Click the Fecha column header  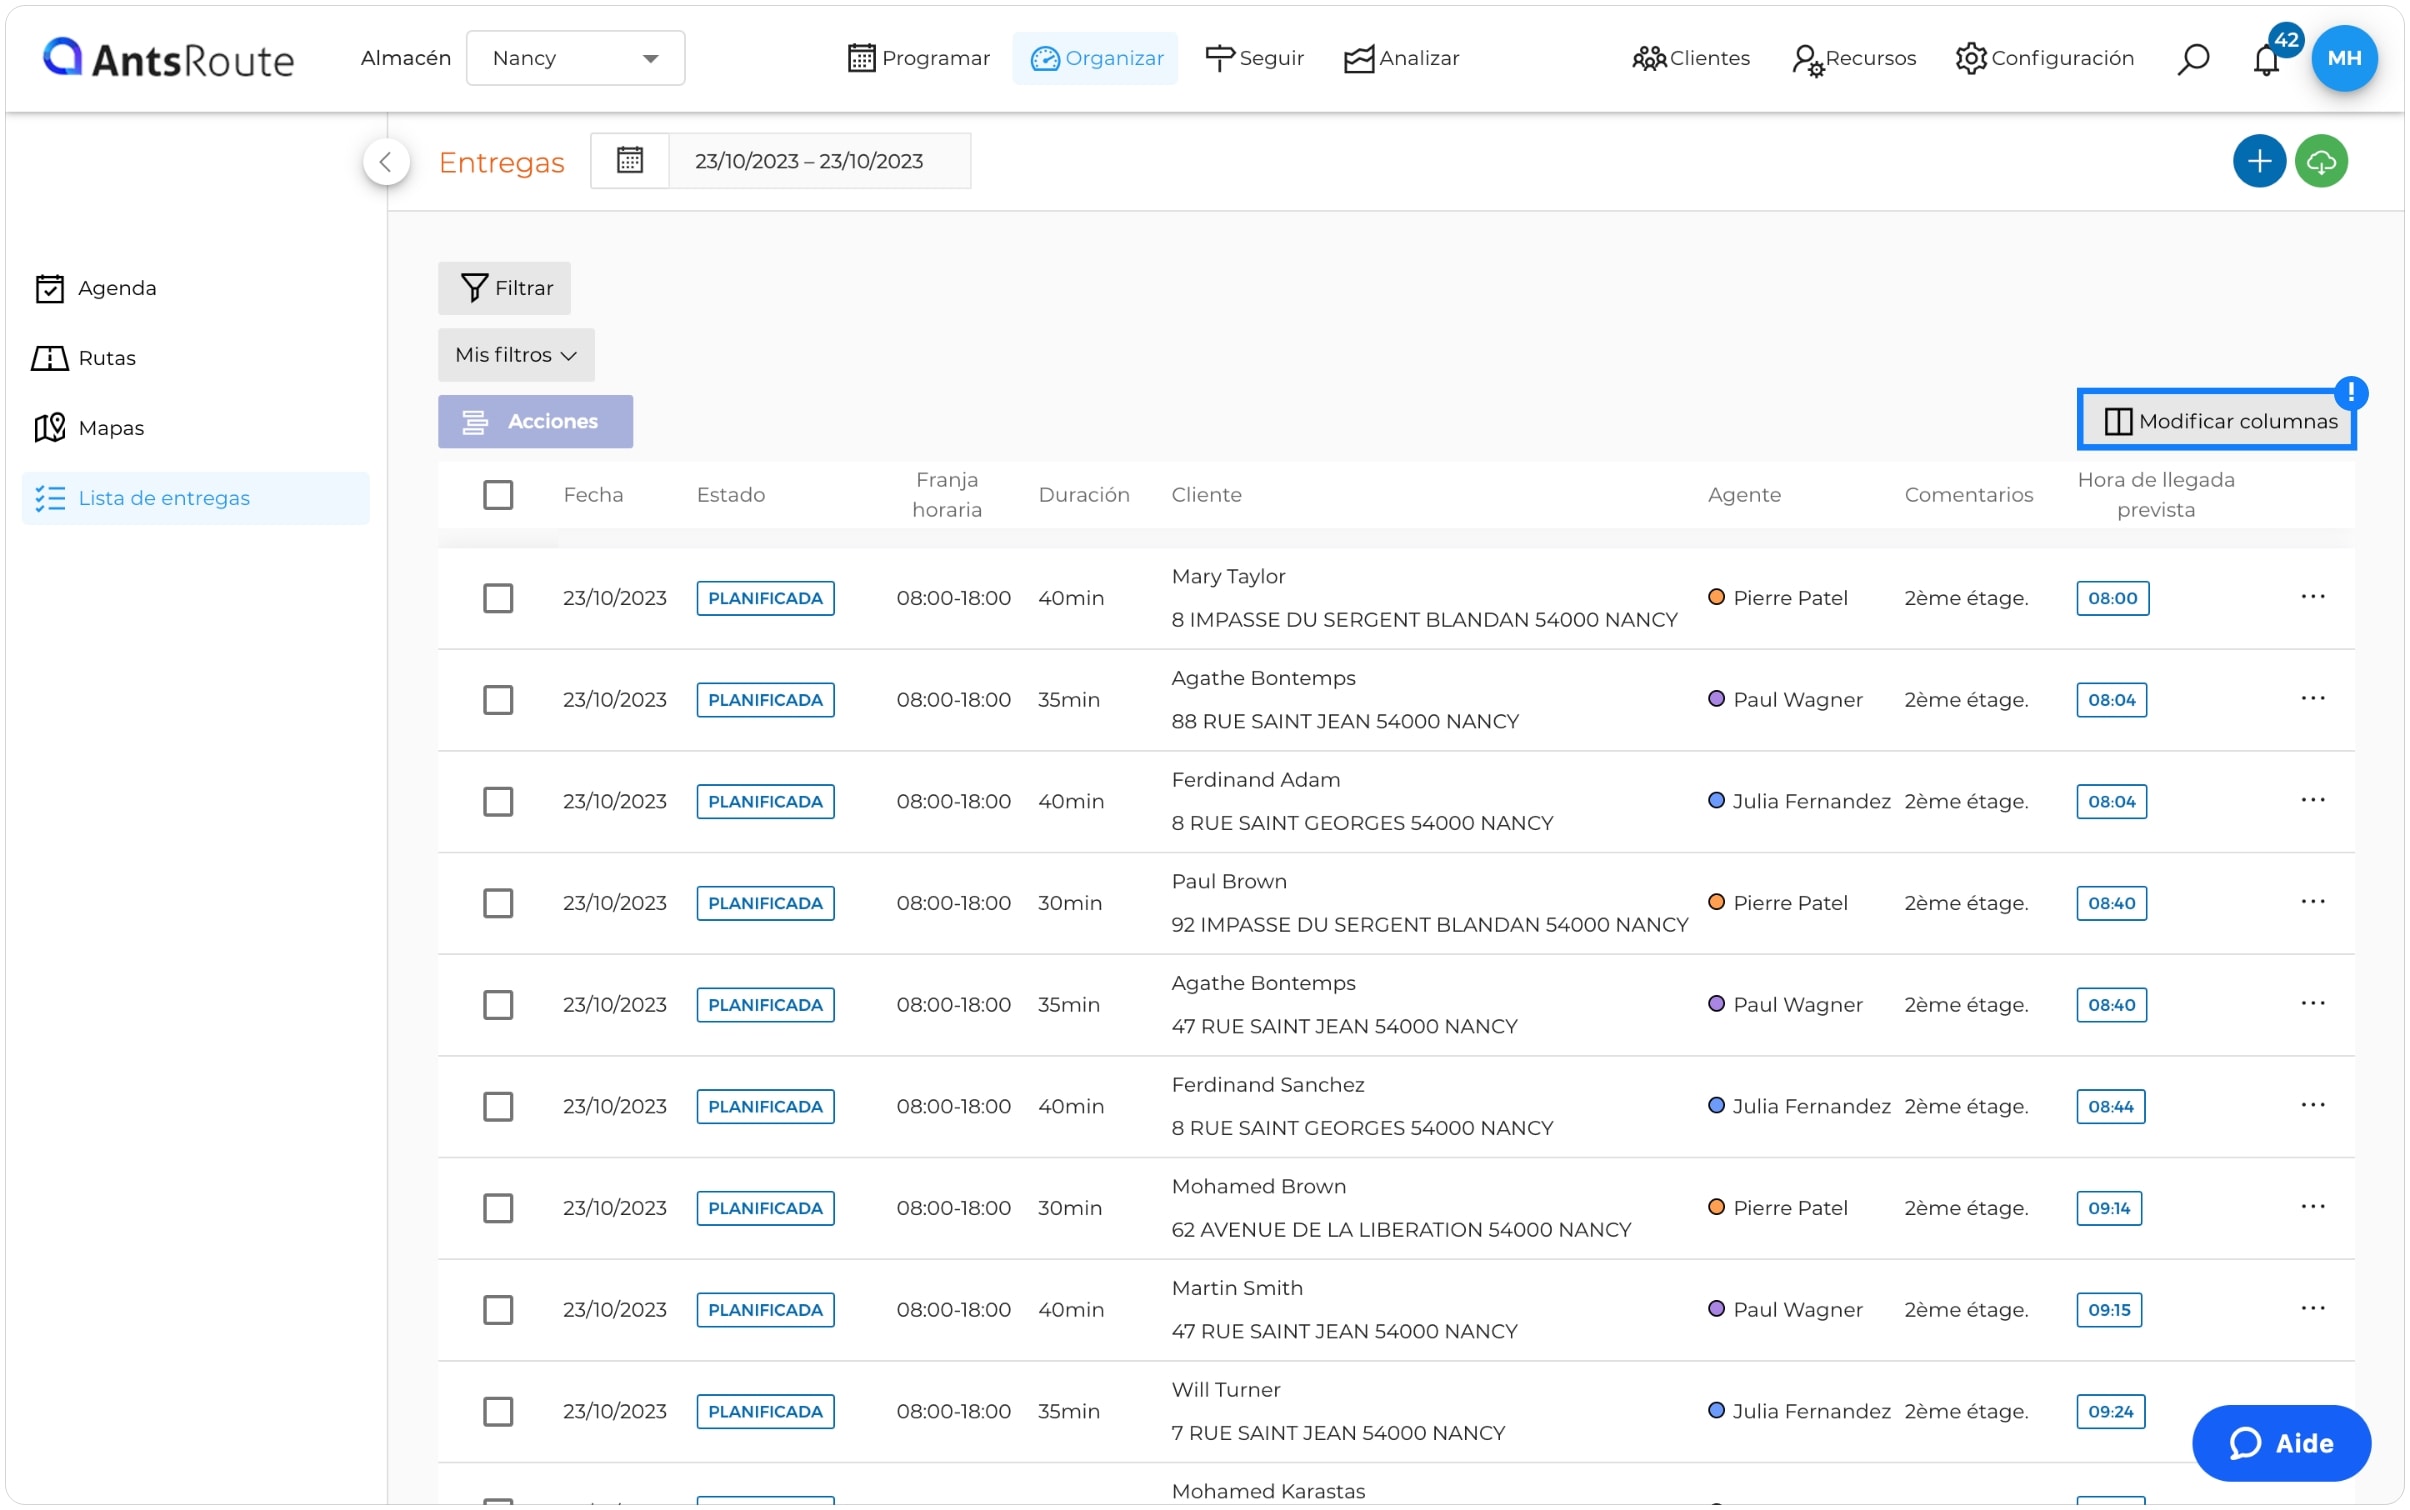[593, 495]
